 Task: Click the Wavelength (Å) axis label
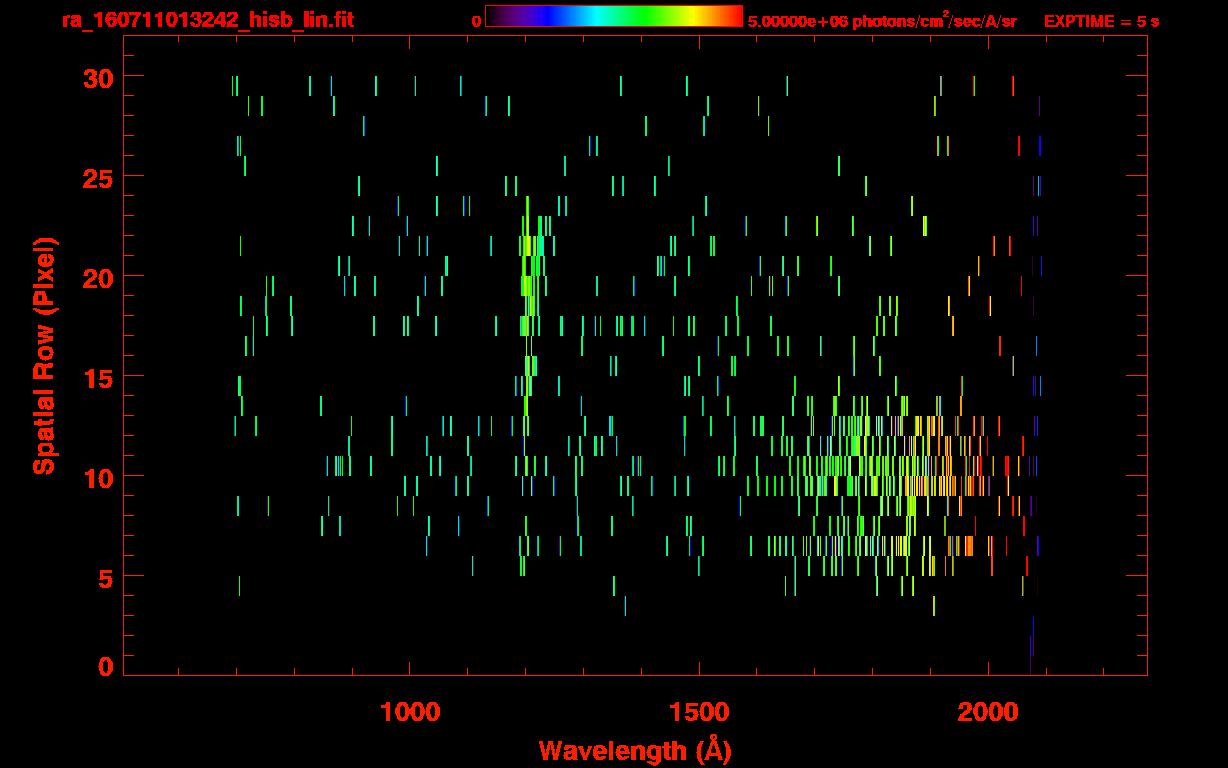[x=635, y=750]
